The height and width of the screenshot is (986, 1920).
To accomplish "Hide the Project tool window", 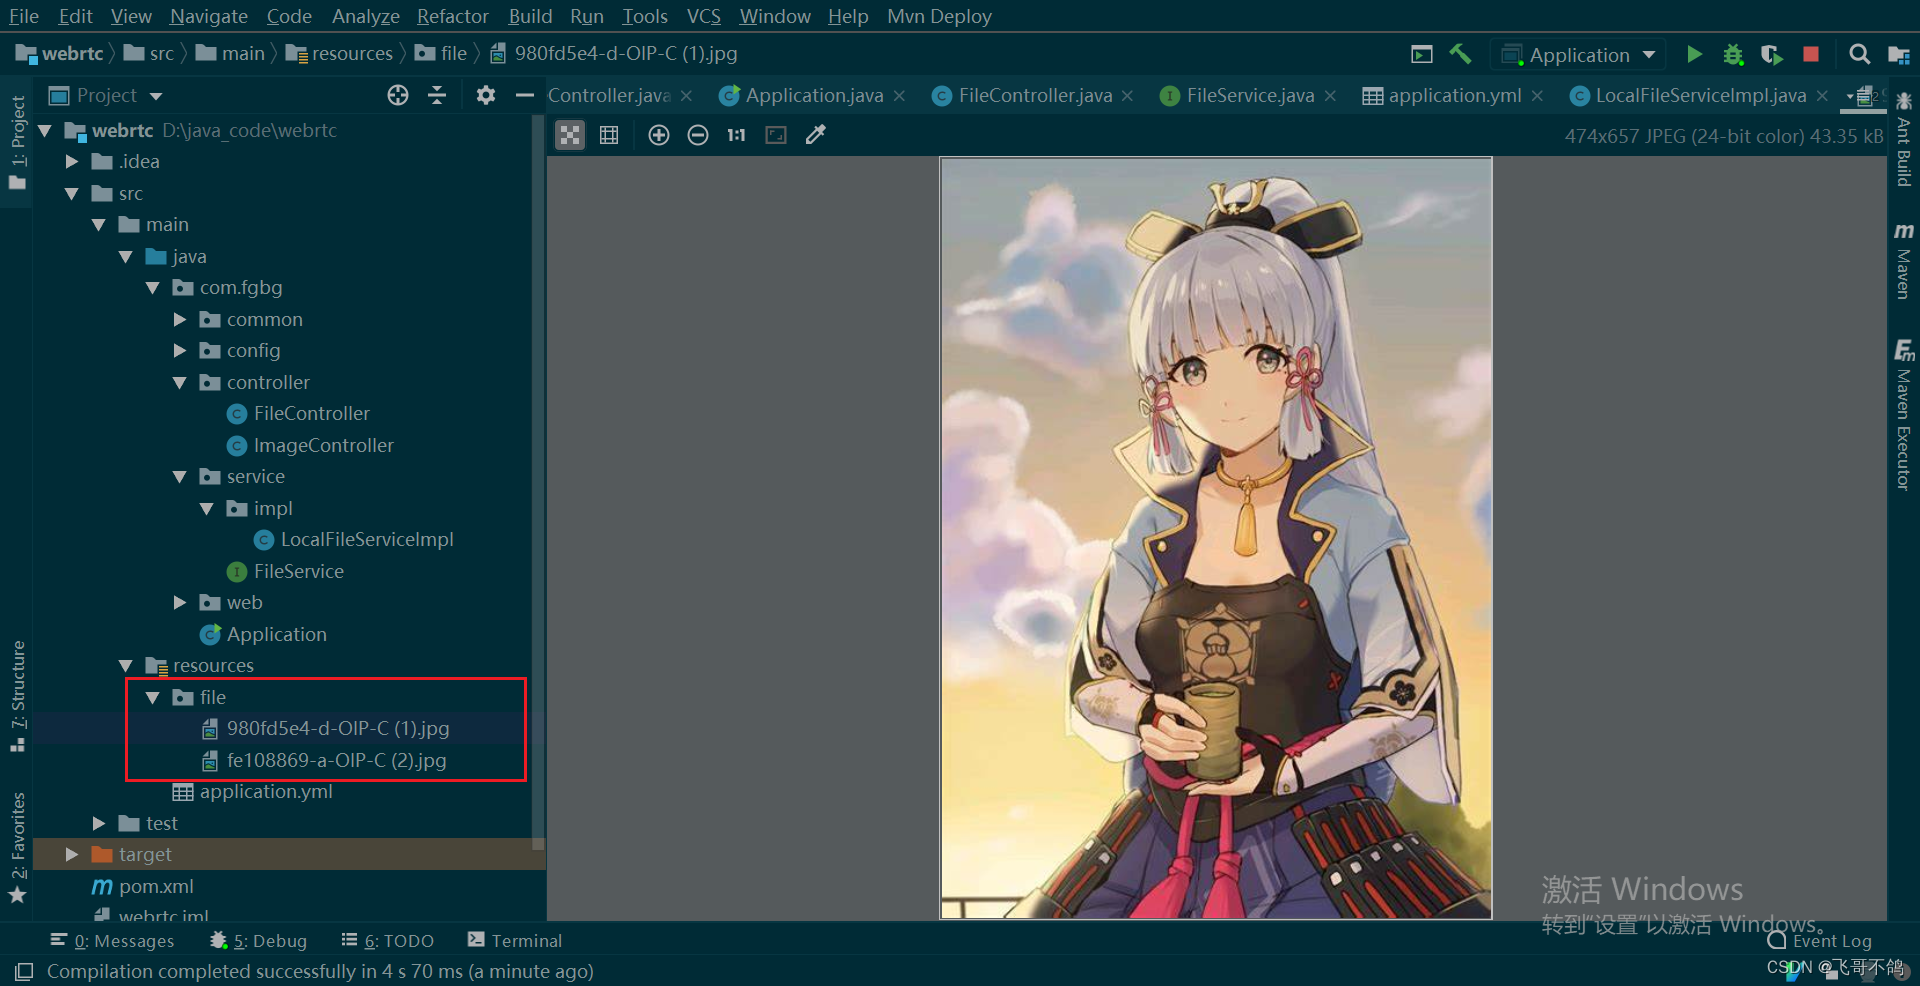I will (x=524, y=95).
